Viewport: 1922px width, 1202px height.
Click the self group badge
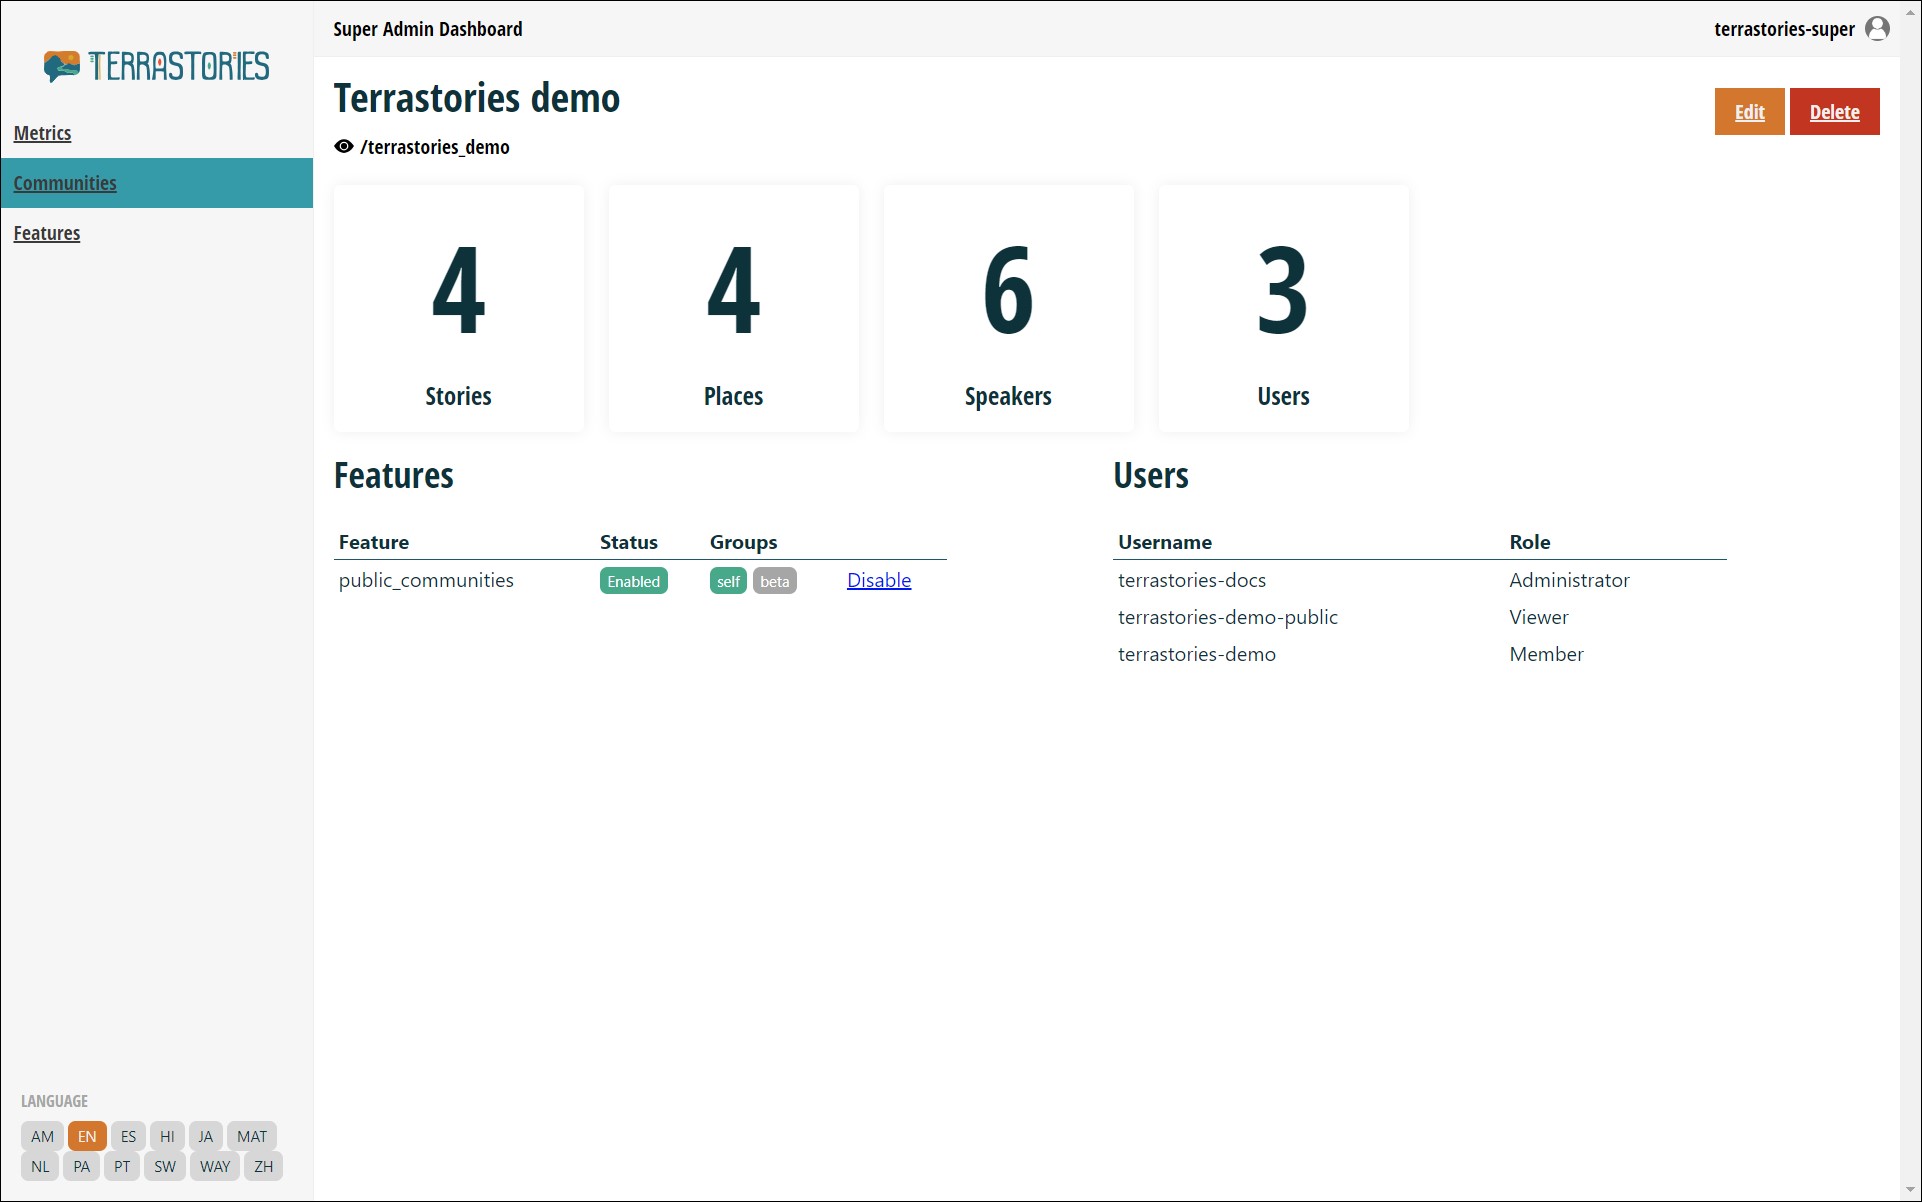point(728,581)
